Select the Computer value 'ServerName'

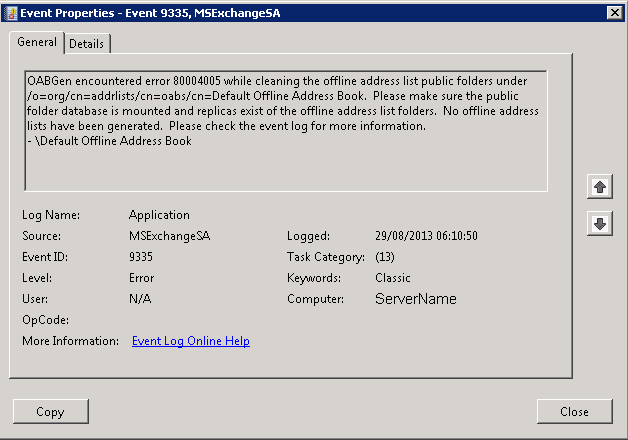416,299
